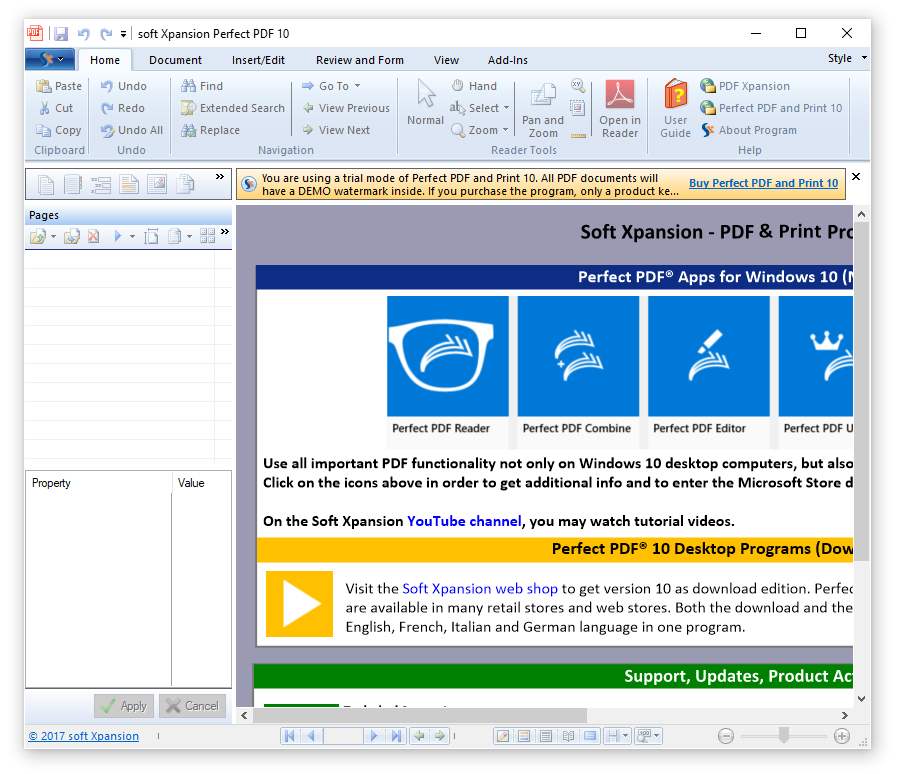The image size is (913, 774).
Task: Switch to the Insert/Edit tab
Action: [258, 60]
